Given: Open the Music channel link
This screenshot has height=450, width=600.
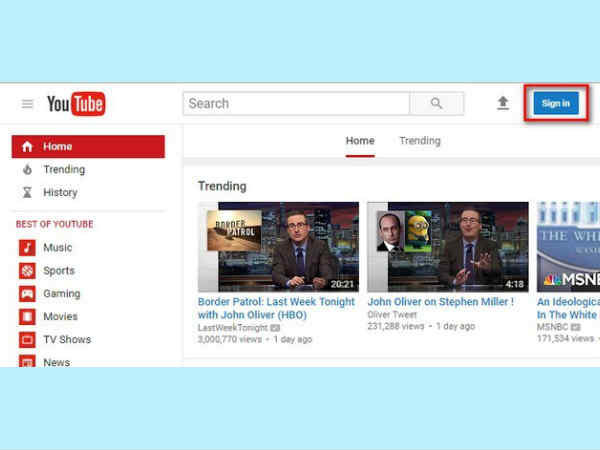Looking at the screenshot, I should tap(58, 248).
